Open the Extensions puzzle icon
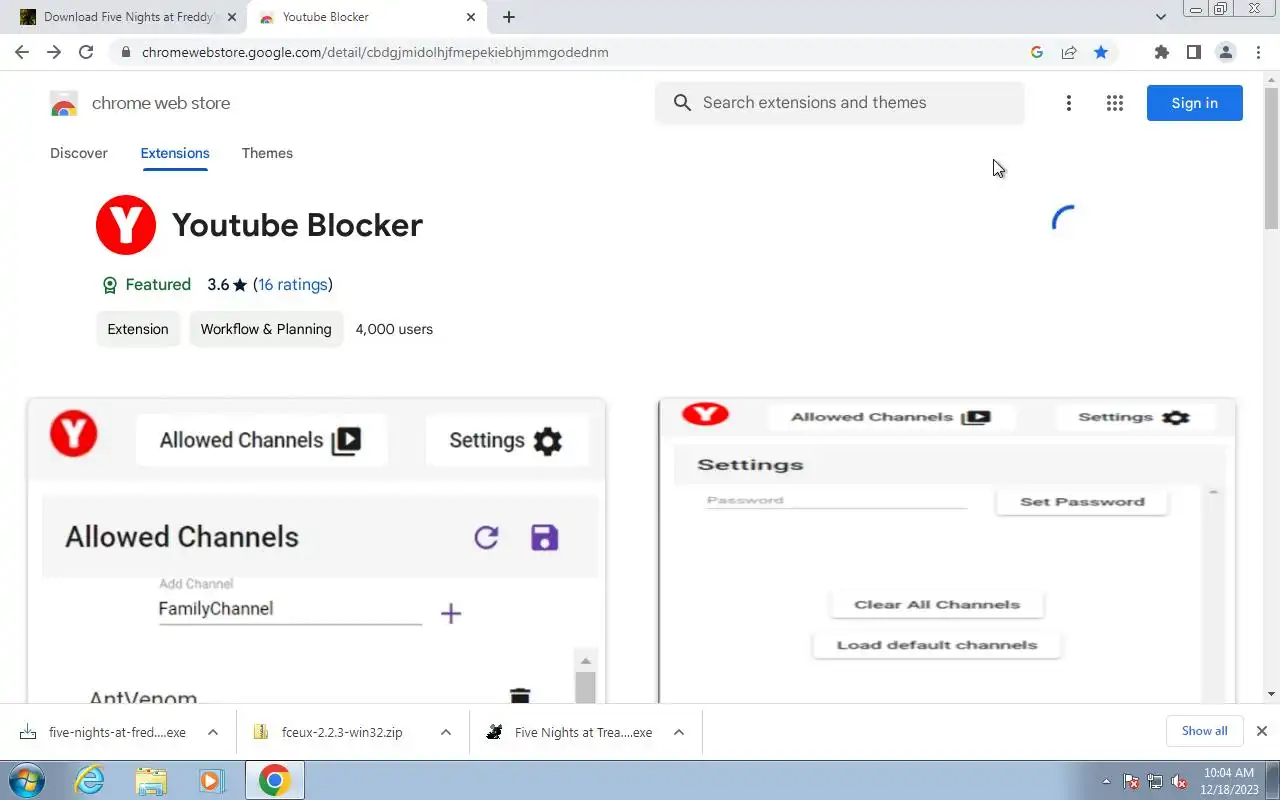The image size is (1280, 800). tap(1161, 52)
